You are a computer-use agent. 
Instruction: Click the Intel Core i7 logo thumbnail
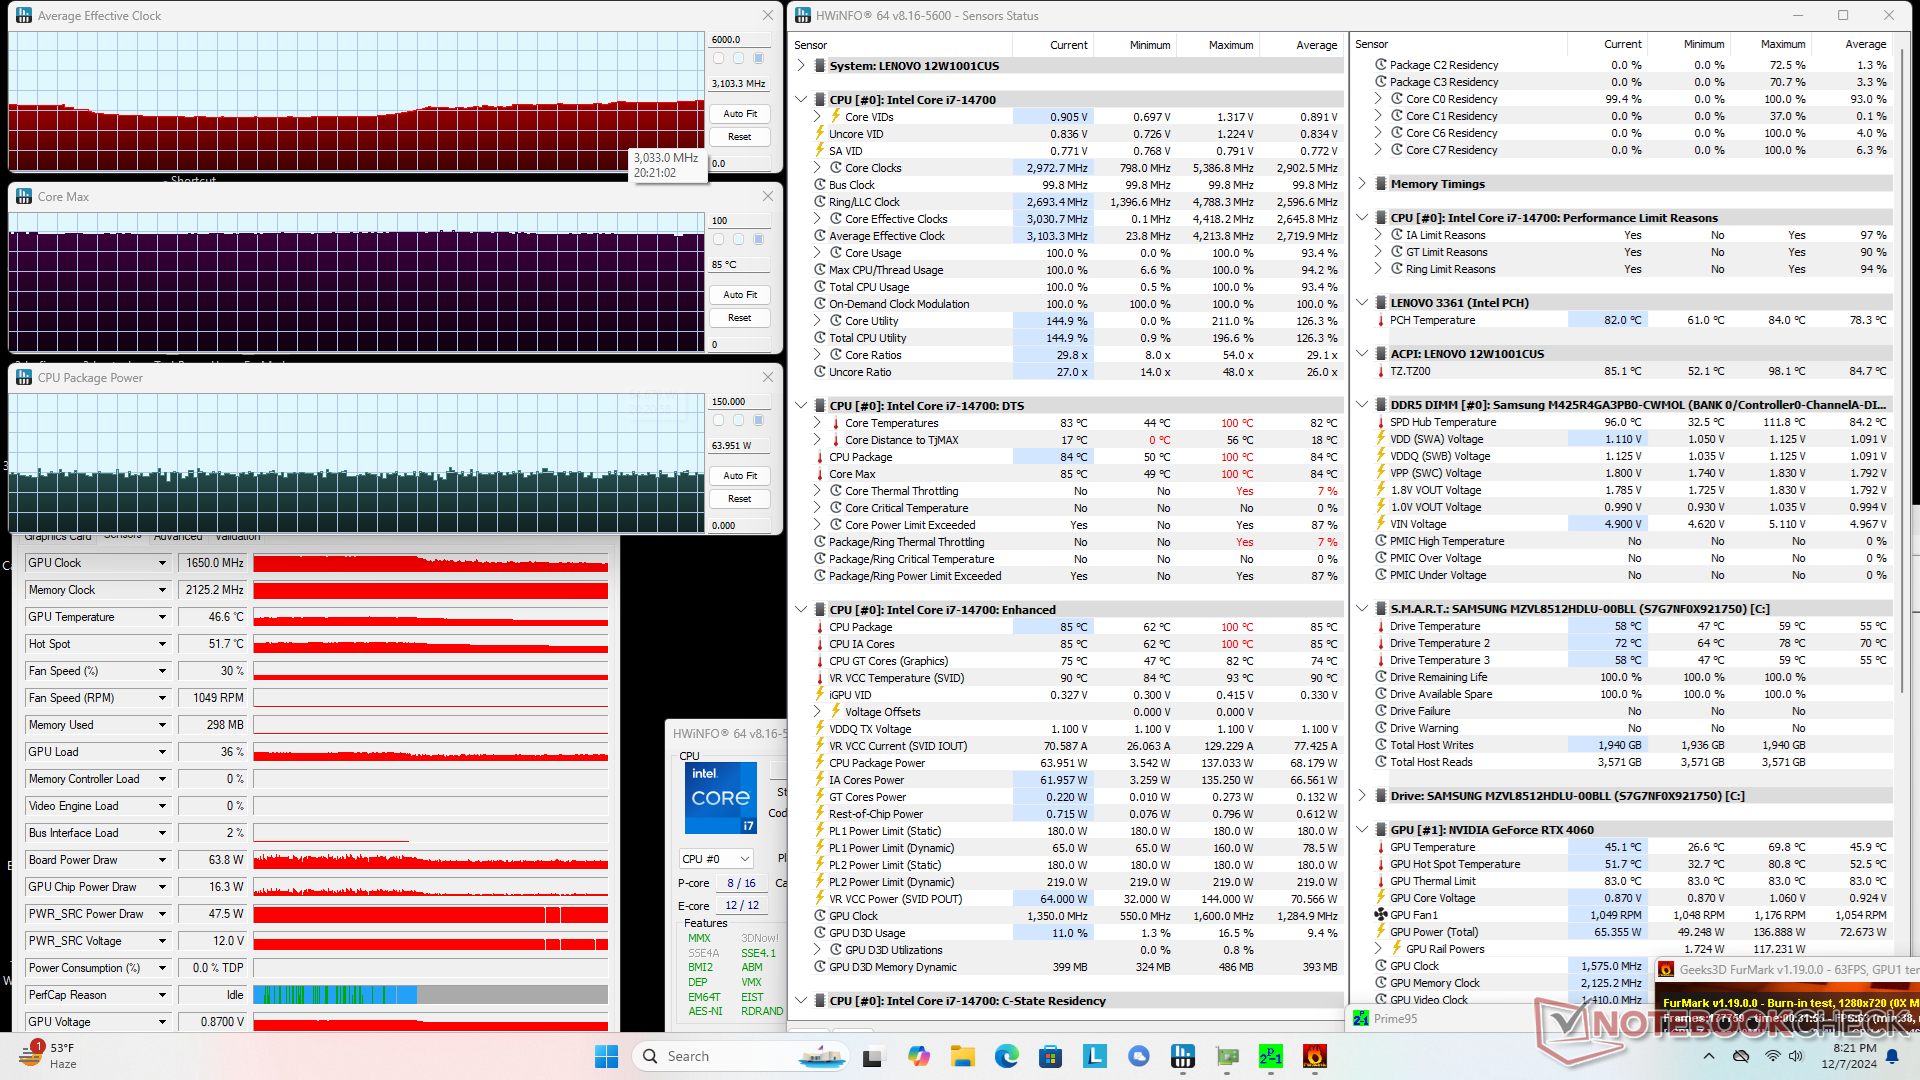[x=720, y=798]
